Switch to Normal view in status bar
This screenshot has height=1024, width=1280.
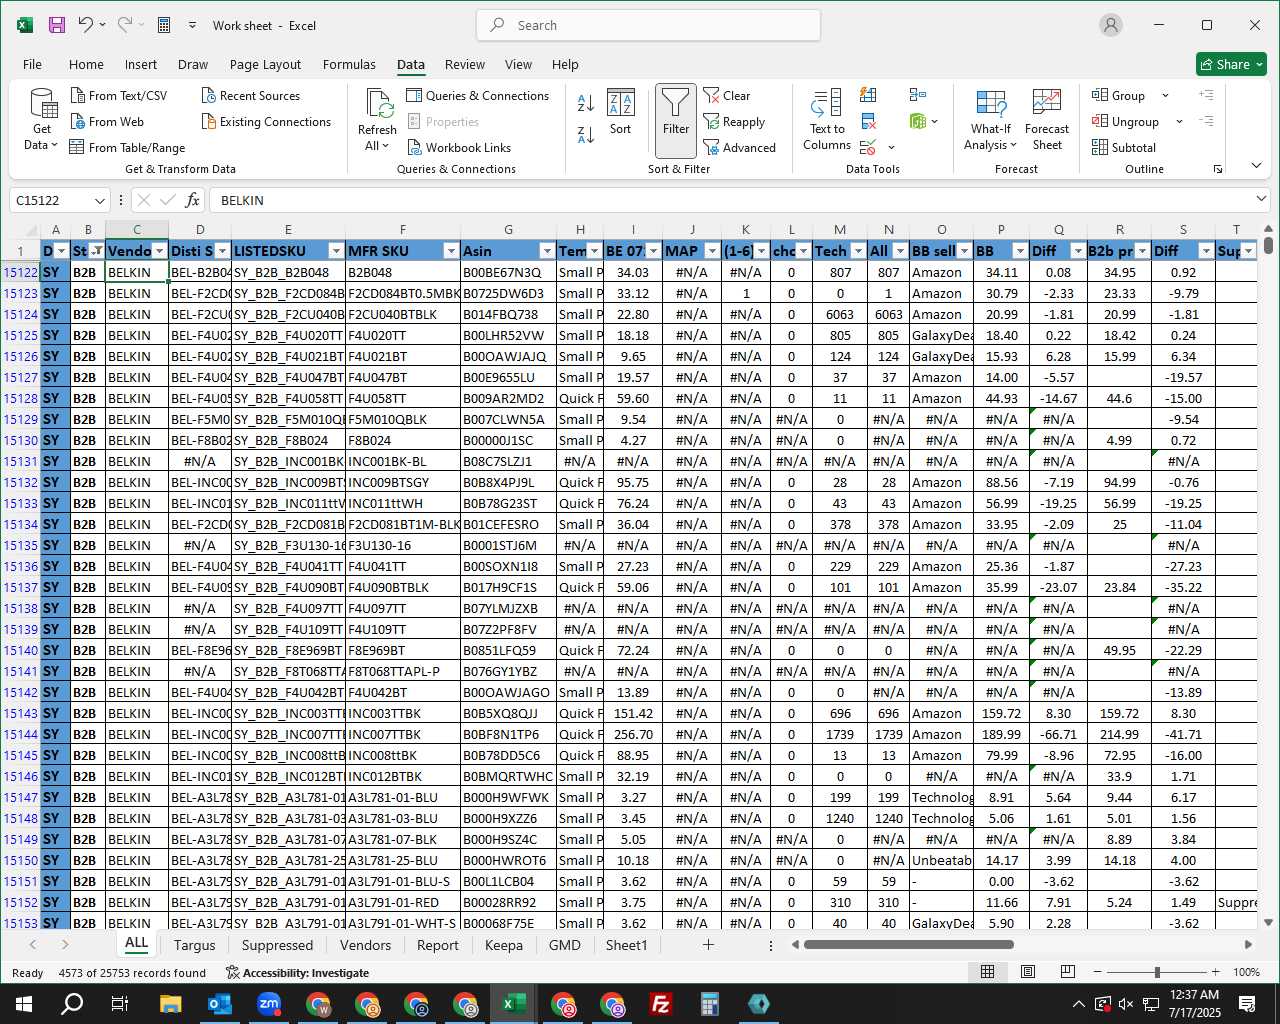[x=987, y=972]
